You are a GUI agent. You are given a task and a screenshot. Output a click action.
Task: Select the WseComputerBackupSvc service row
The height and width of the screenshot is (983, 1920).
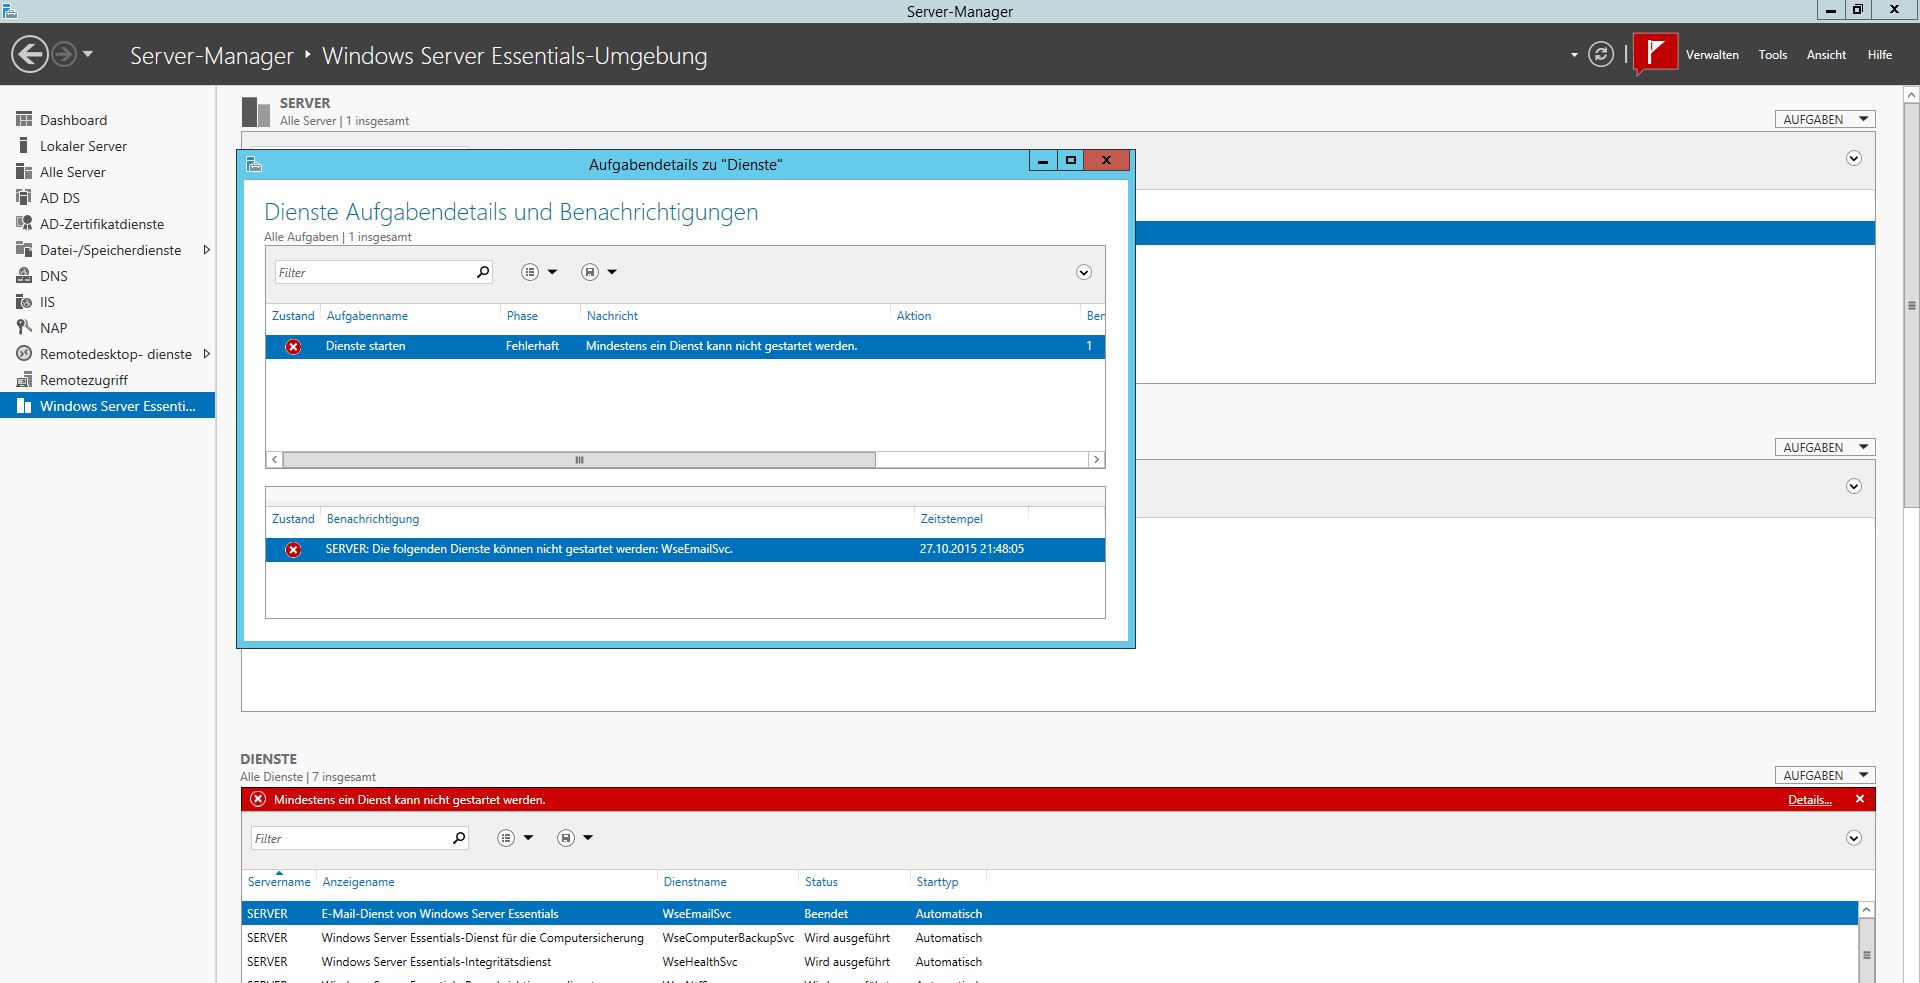click(x=1049, y=938)
